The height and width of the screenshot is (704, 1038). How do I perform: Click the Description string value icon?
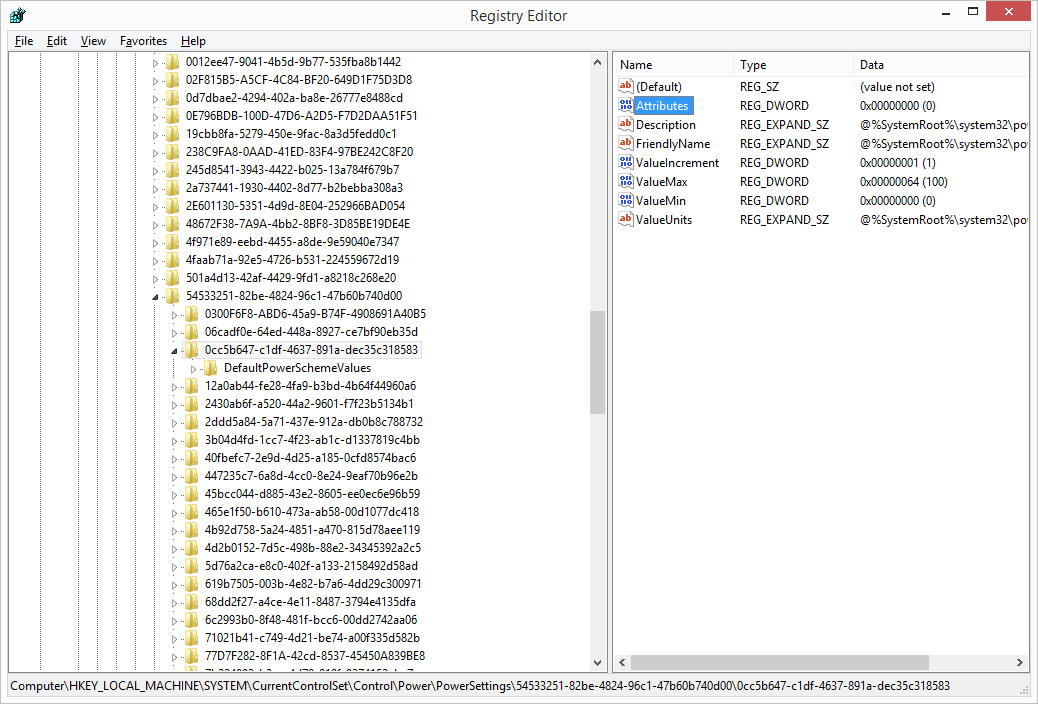click(626, 125)
